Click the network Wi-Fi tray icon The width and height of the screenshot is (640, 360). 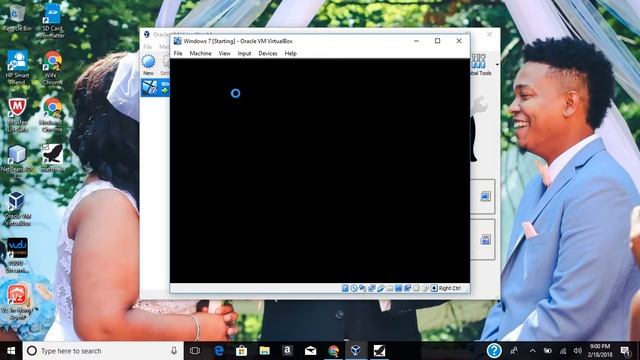[x=563, y=351]
